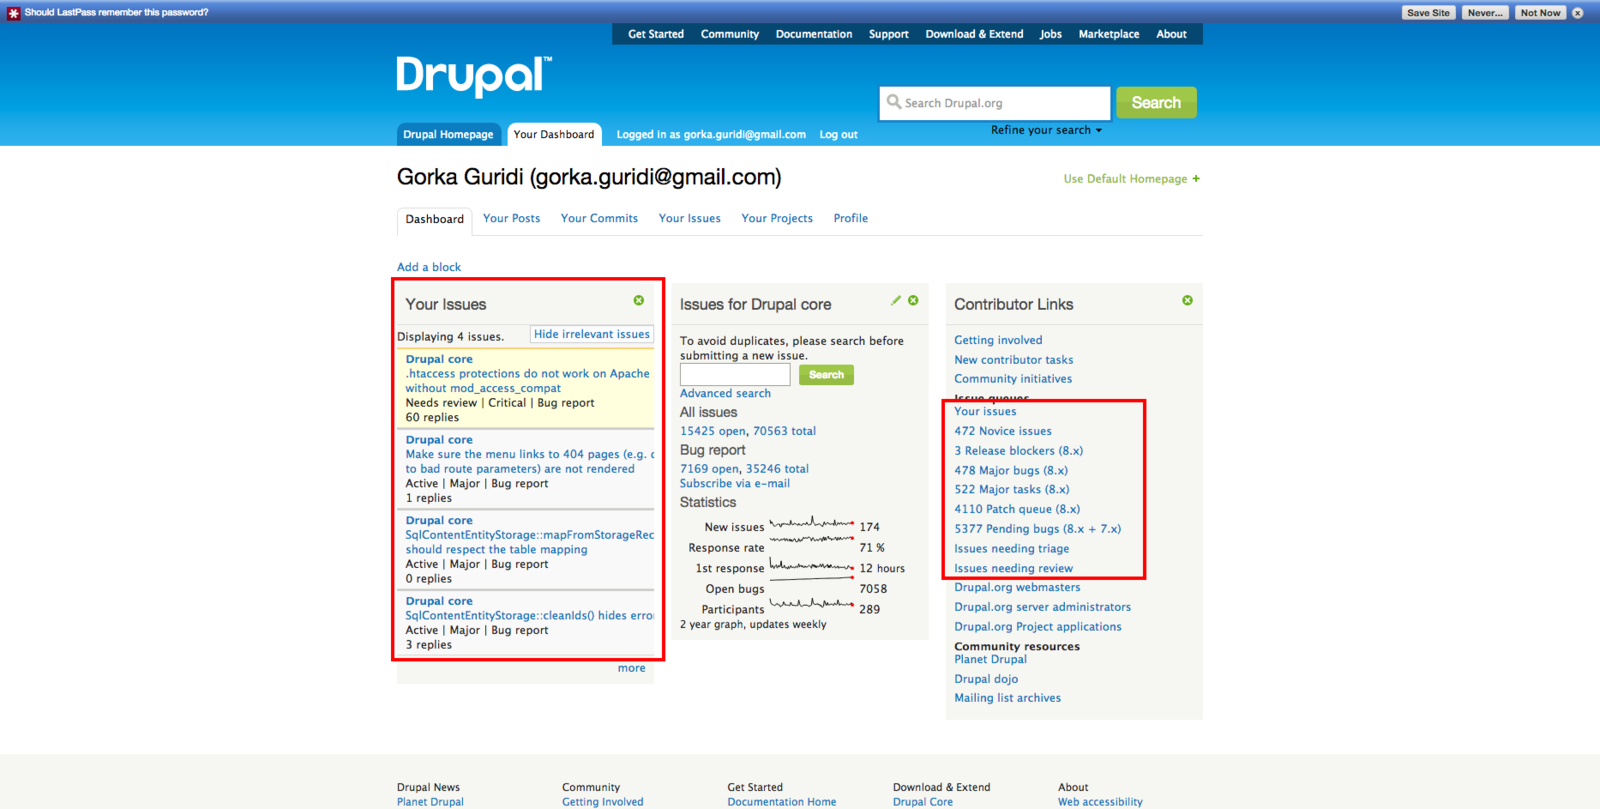This screenshot has height=809, width=1600.
Task: Close the Issues for Drupal core block
Action: (913, 300)
